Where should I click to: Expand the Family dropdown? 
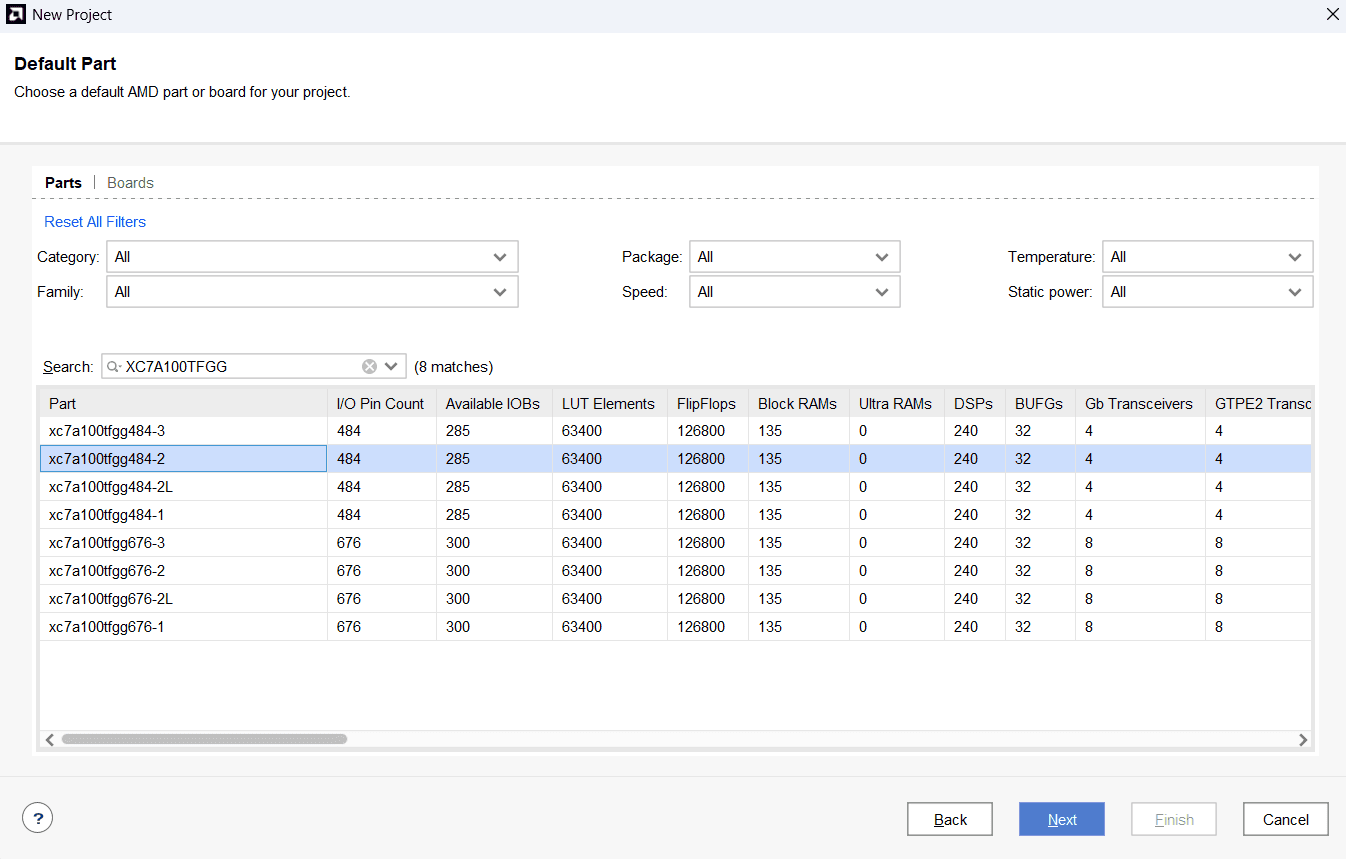click(x=312, y=292)
